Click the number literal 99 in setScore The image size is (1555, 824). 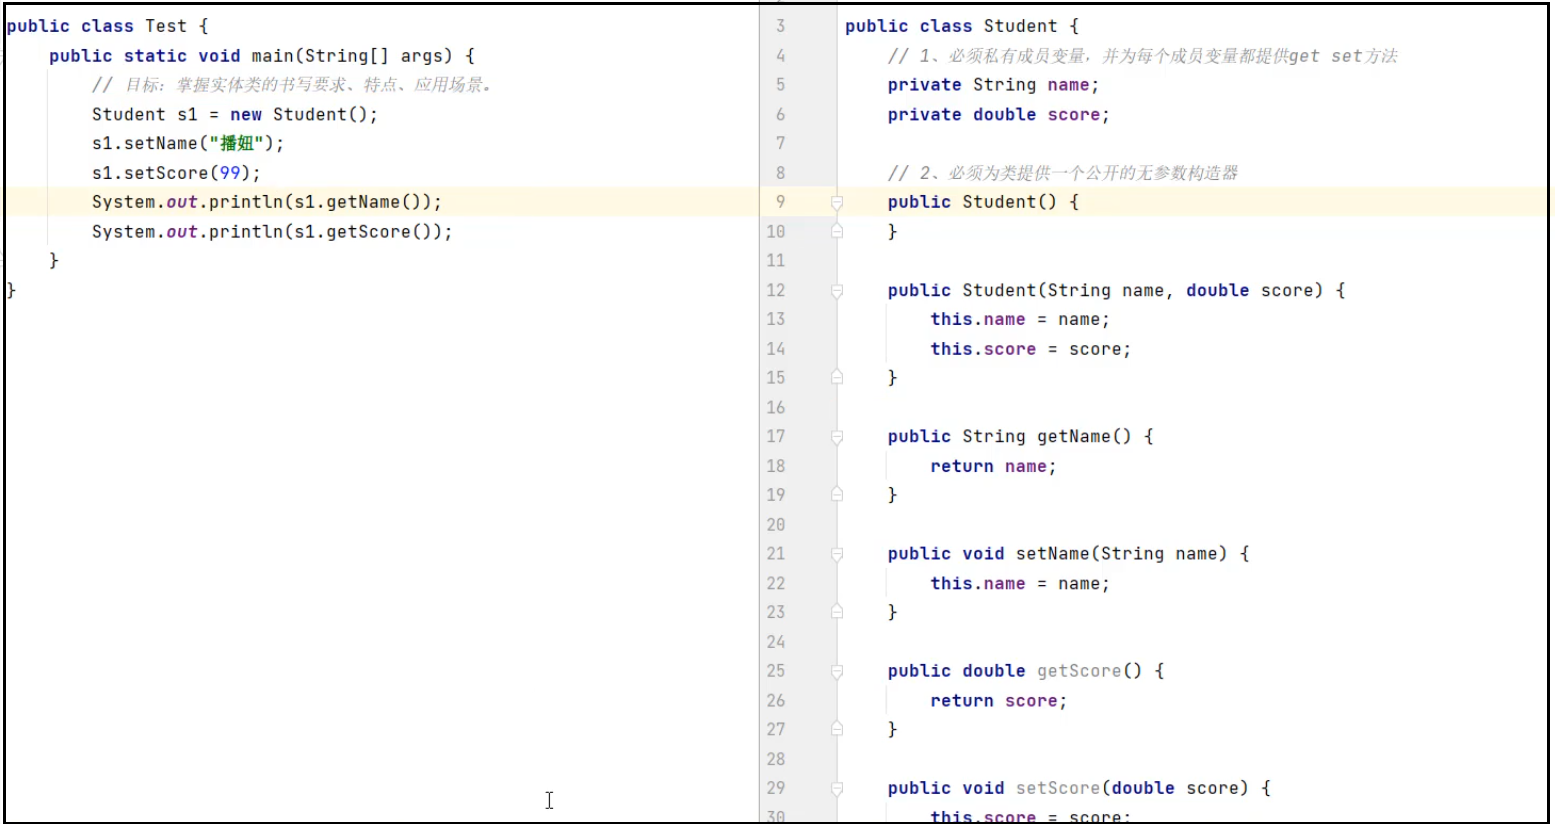point(230,172)
